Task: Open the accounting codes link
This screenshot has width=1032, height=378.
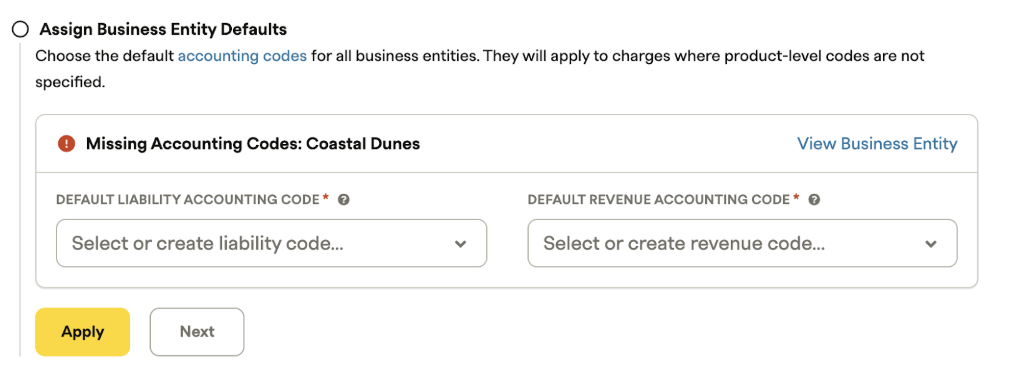Action: 242,56
